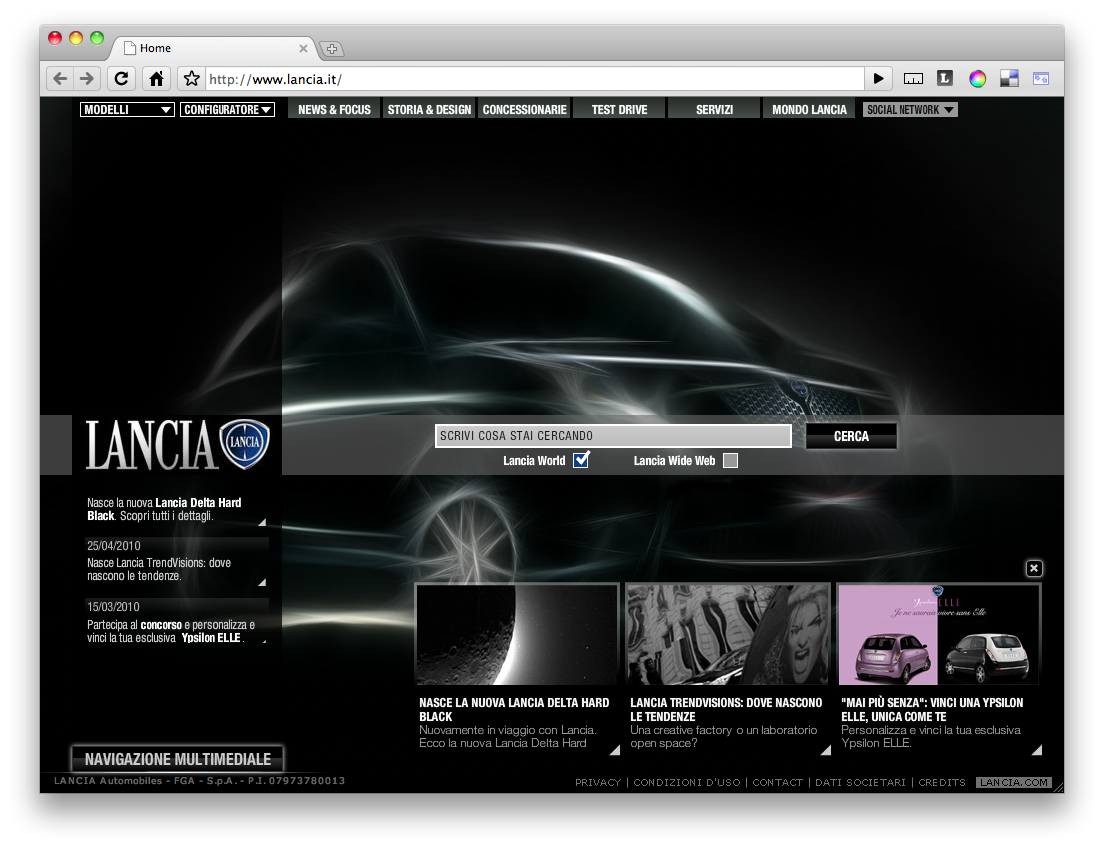The height and width of the screenshot is (848, 1104).
Task: Open the Credits footer link
Action: 942,782
